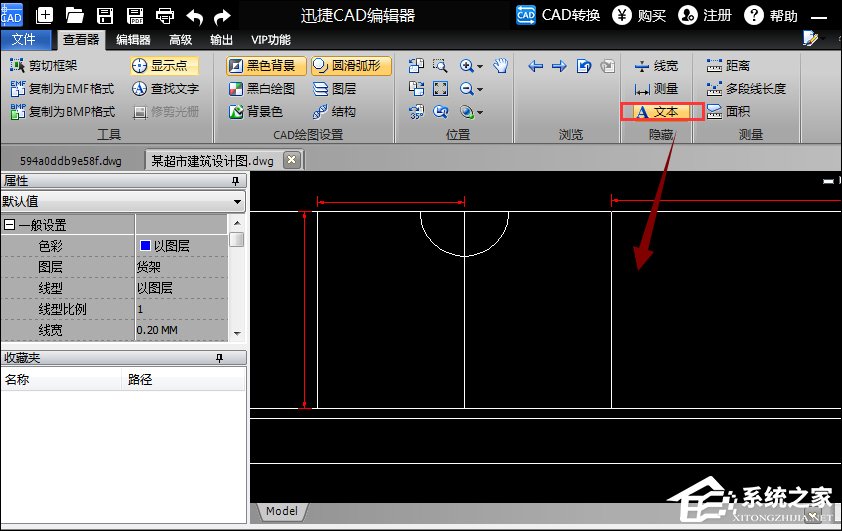
Task: Select the zoom window (dashed box magnifier) tool
Action: click(440, 66)
